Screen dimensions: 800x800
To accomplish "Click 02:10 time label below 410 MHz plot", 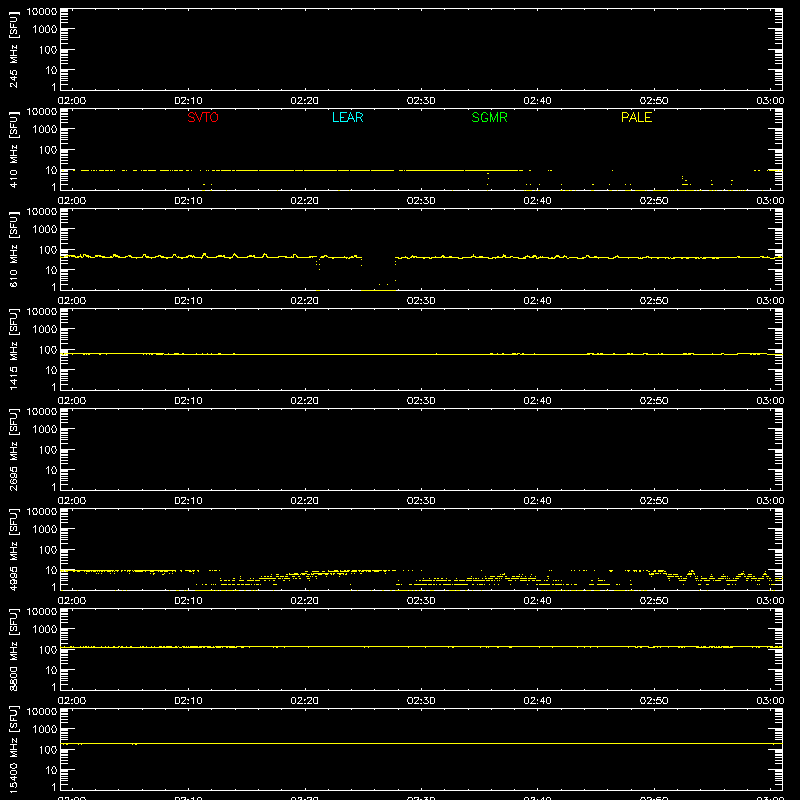I will coord(188,201).
